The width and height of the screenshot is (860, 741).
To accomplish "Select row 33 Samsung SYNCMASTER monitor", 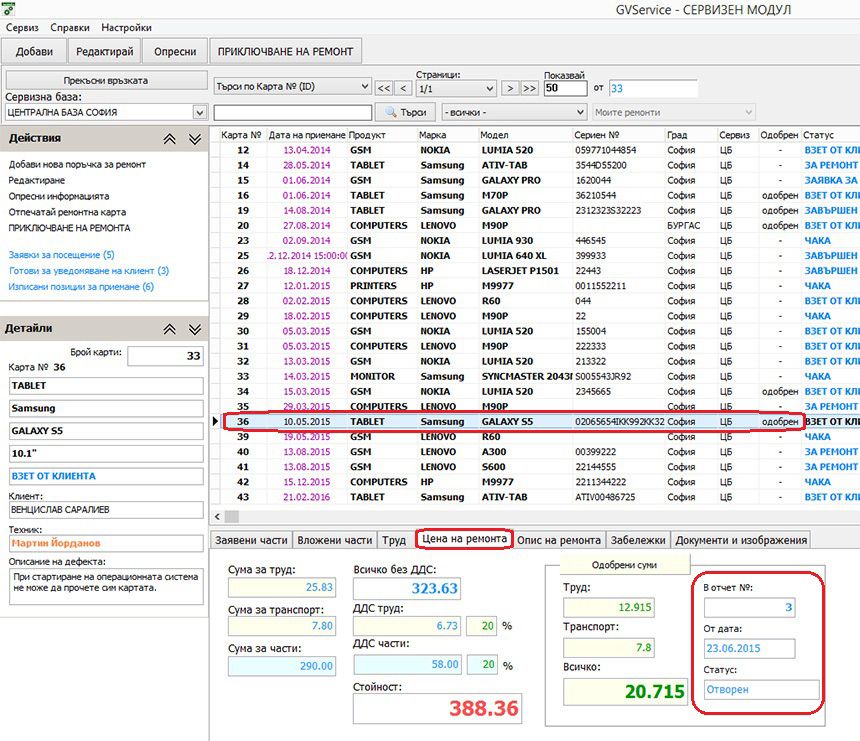I will click(x=540, y=376).
